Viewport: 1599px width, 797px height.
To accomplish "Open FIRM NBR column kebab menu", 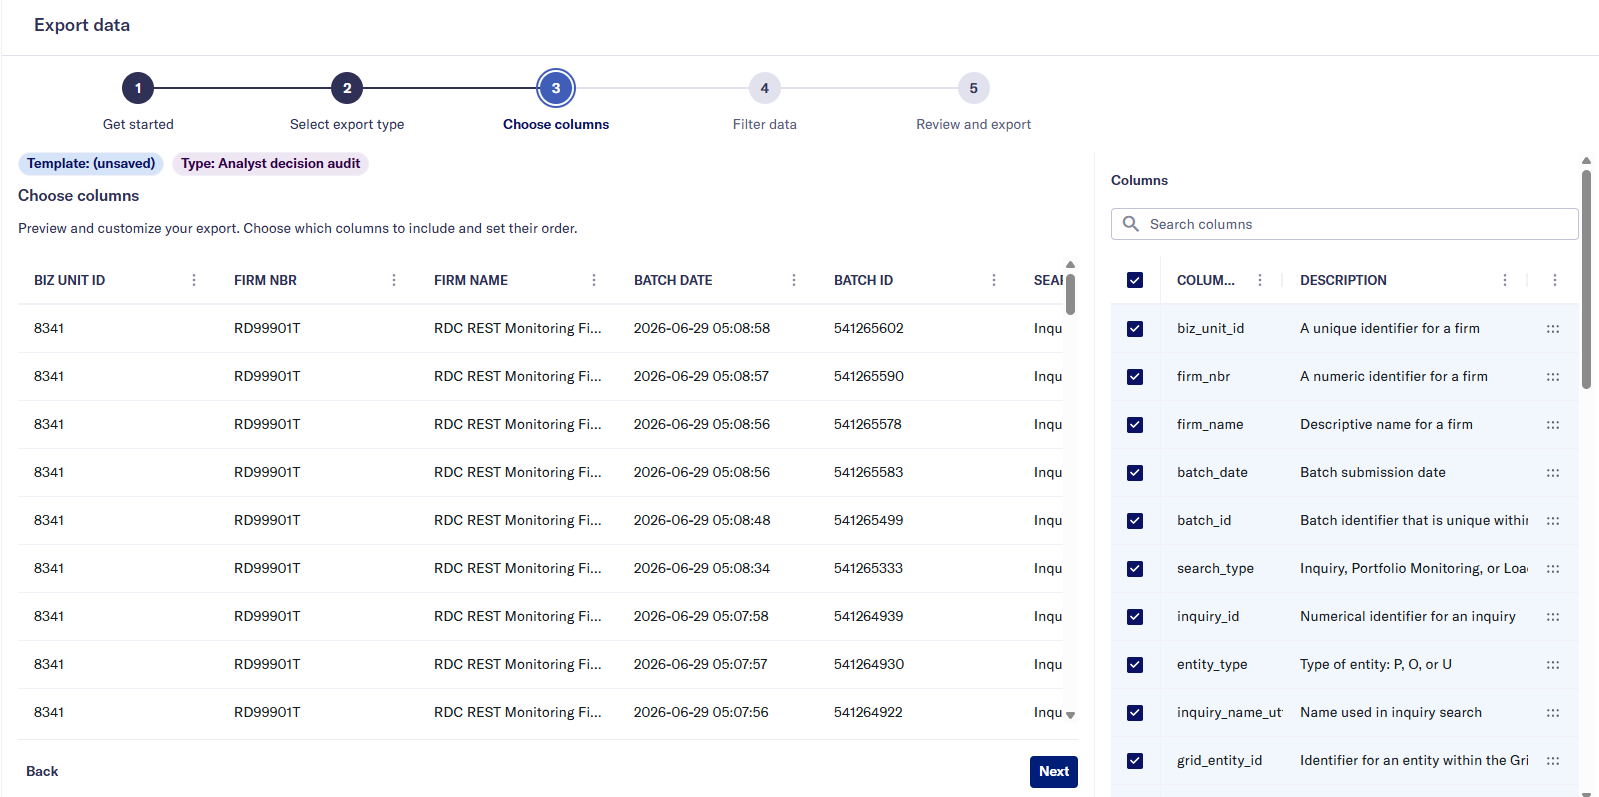I will 394,280.
